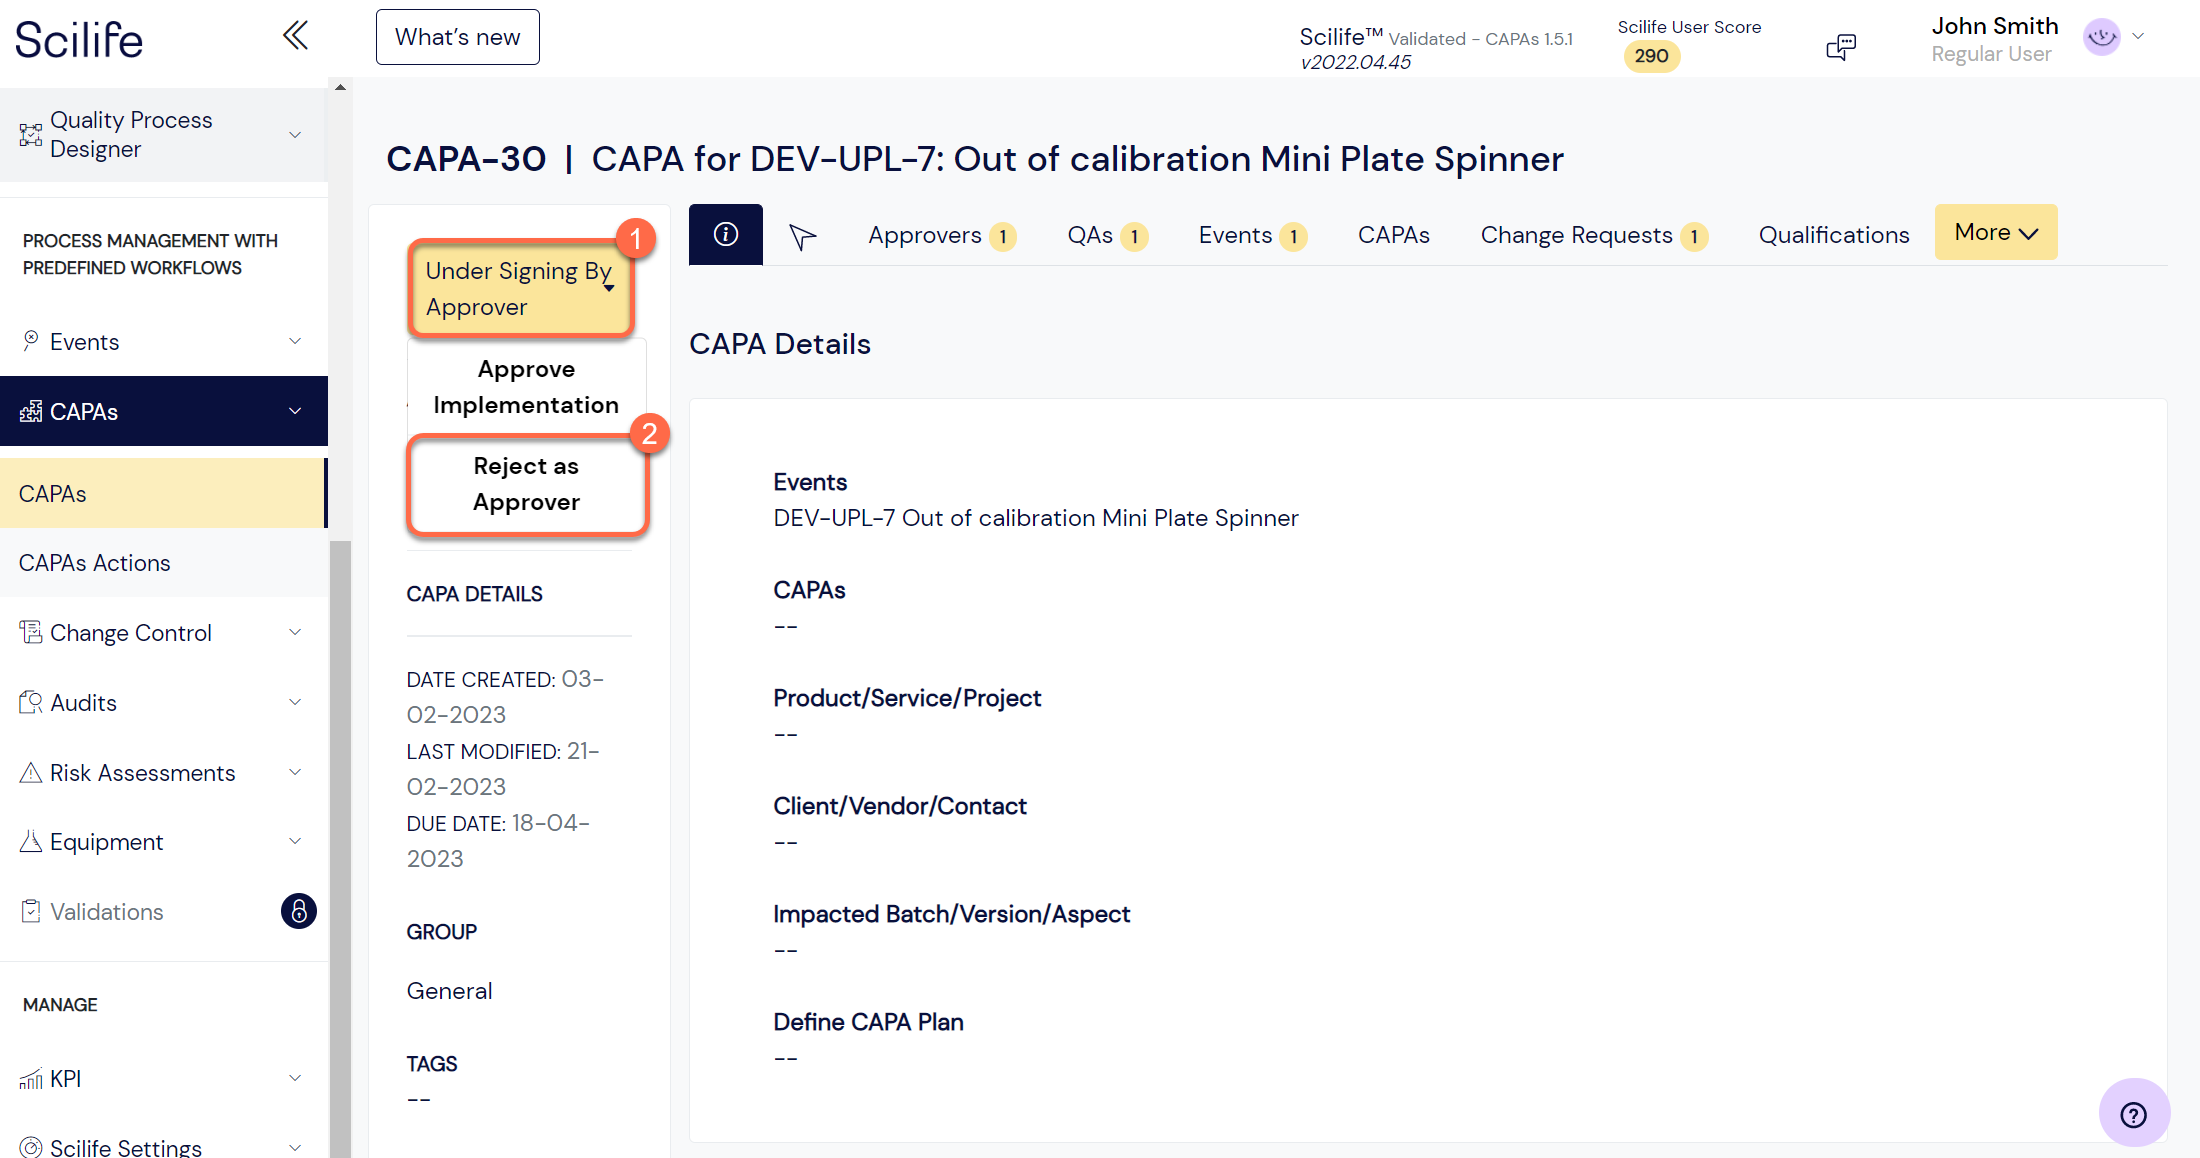
Task: Click the sidebar scroll-up arrow
Action: (340, 87)
